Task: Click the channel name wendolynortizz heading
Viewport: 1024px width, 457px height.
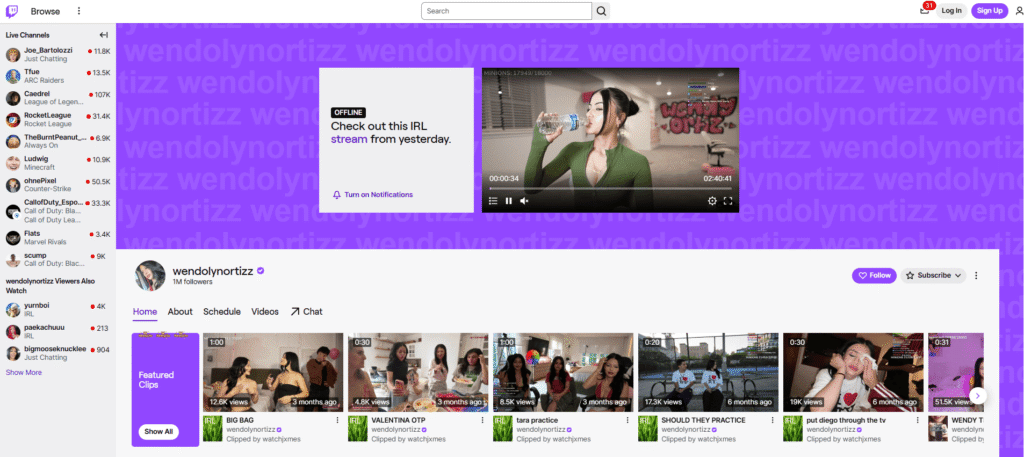Action: (214, 270)
